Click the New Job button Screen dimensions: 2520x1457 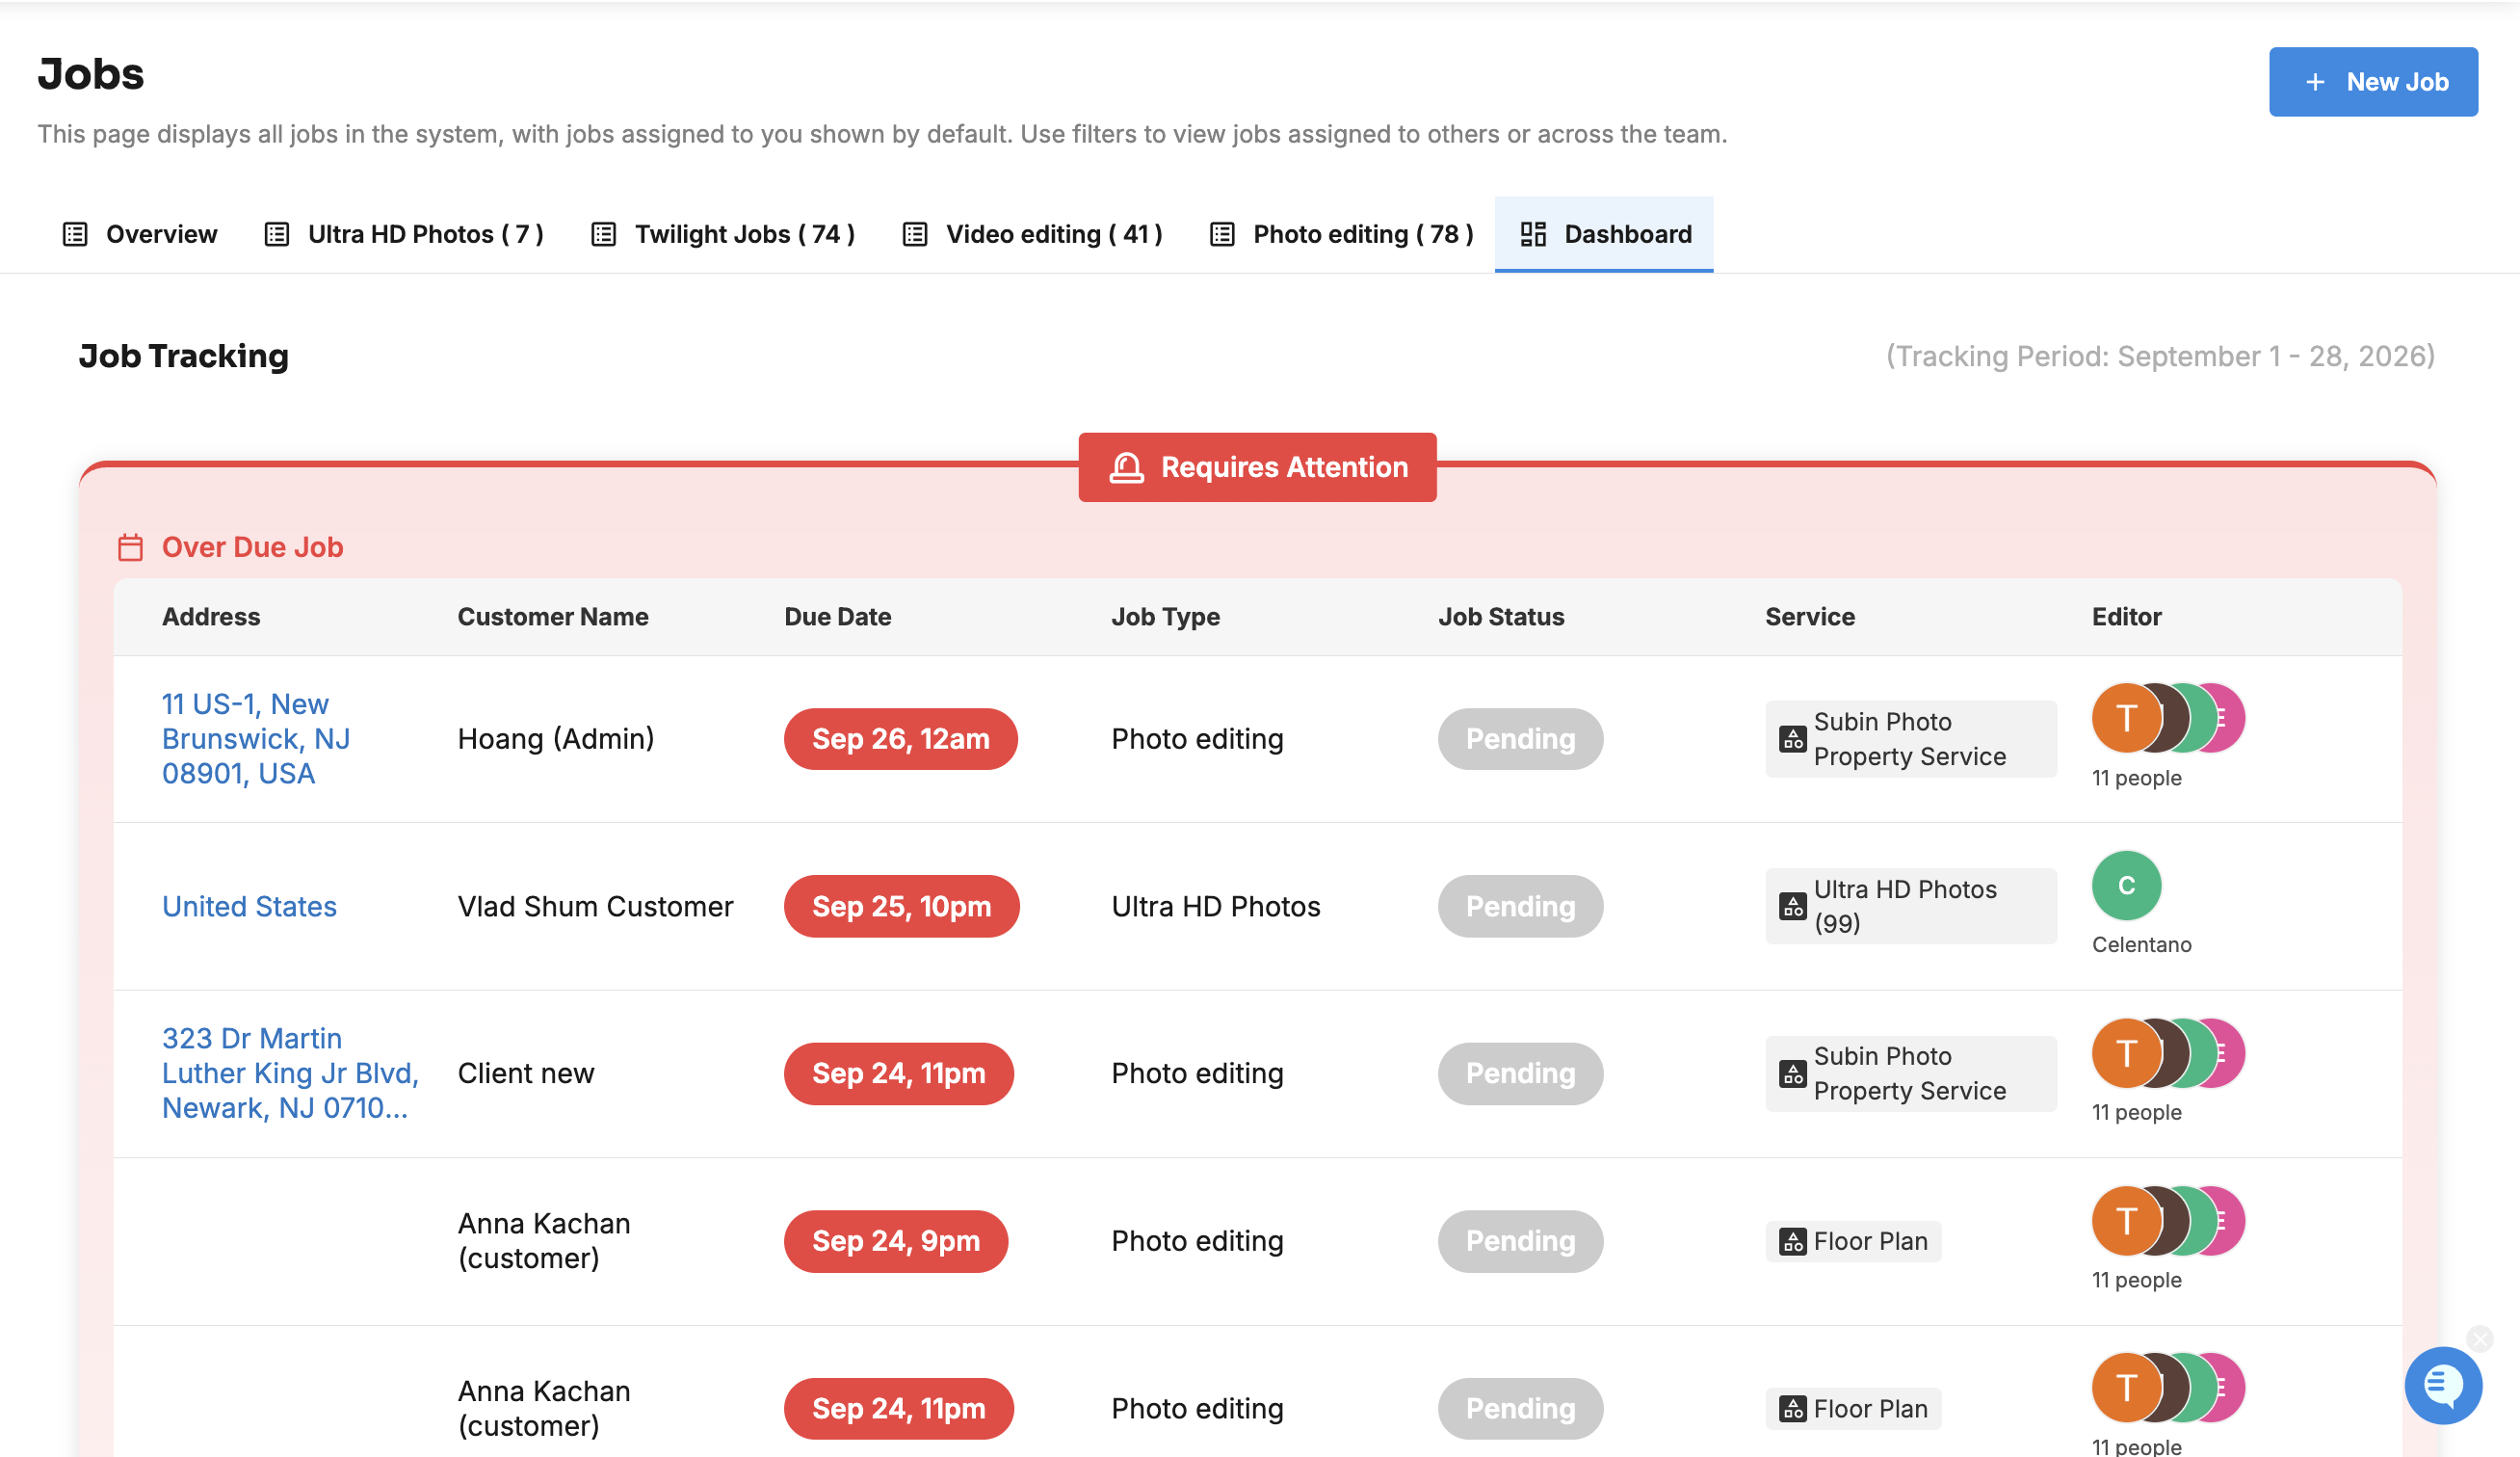coord(2372,82)
